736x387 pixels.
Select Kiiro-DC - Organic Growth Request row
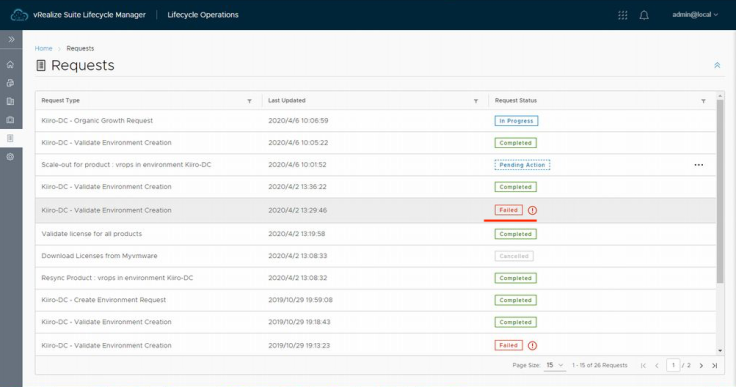[x=376, y=121]
